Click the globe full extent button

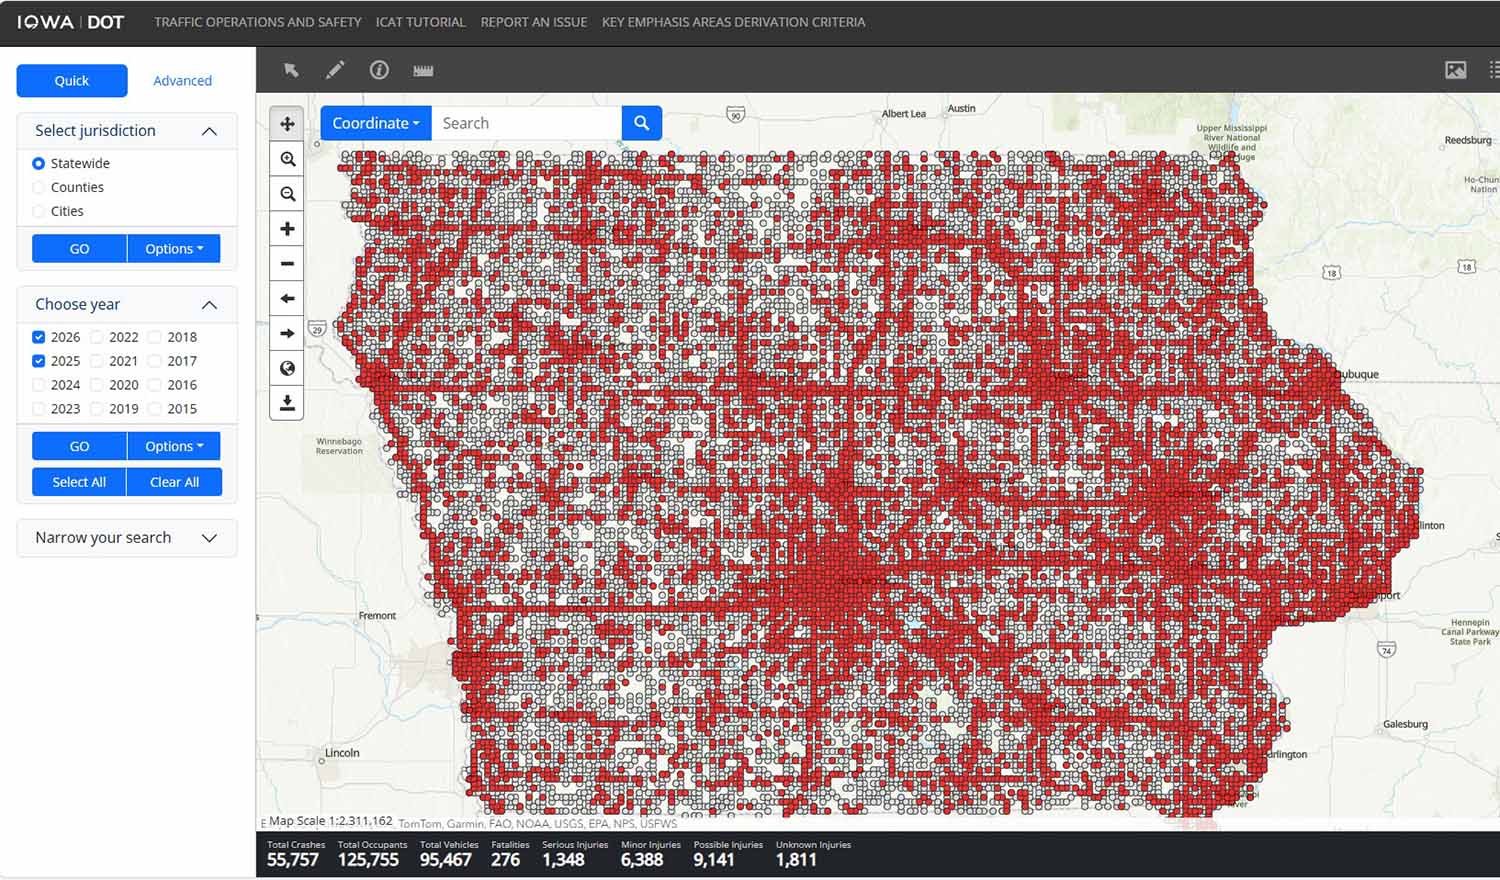(x=287, y=368)
